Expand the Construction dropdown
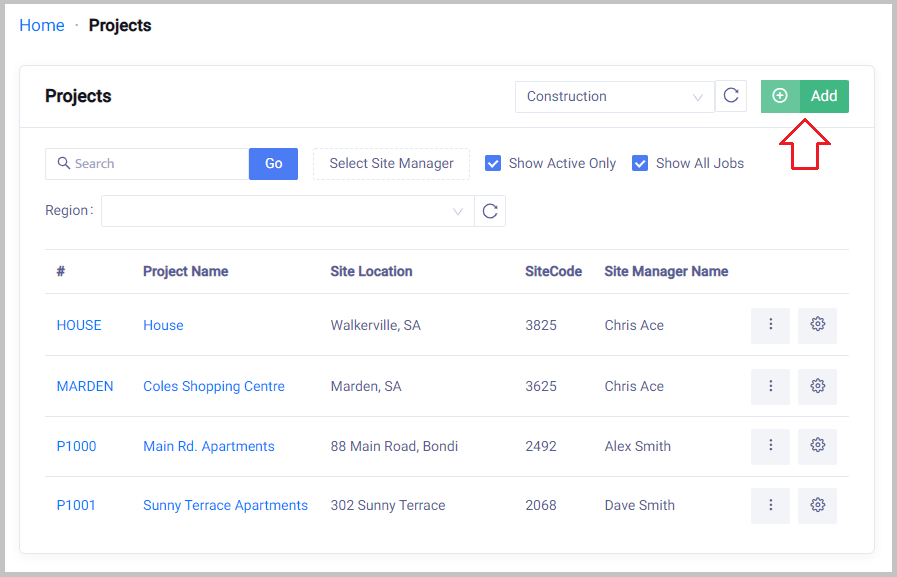 click(614, 97)
